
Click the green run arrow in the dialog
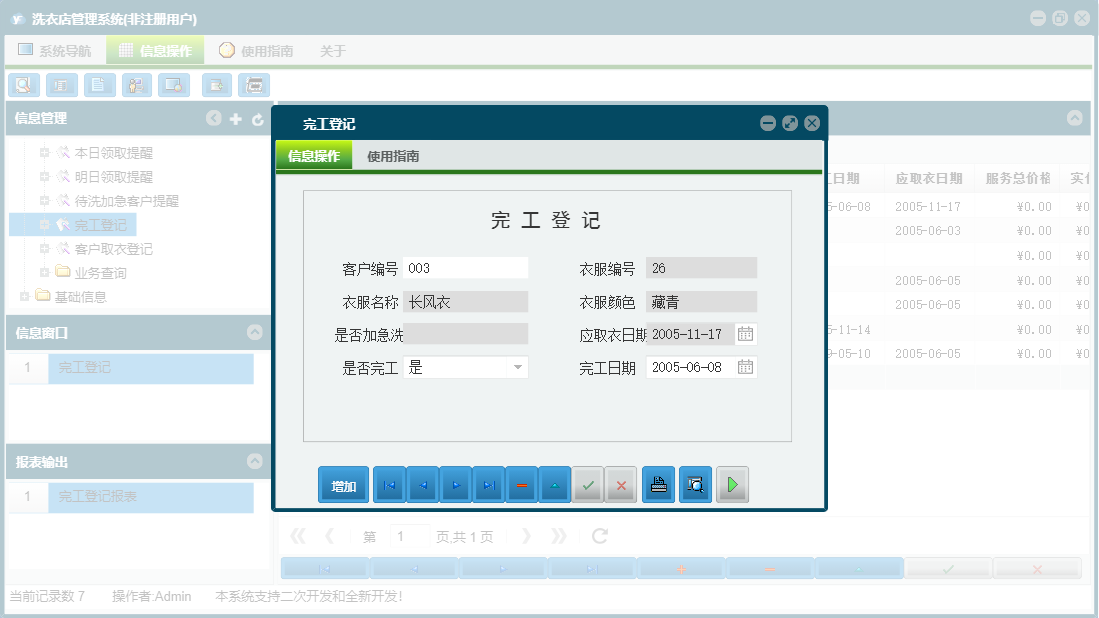point(731,485)
